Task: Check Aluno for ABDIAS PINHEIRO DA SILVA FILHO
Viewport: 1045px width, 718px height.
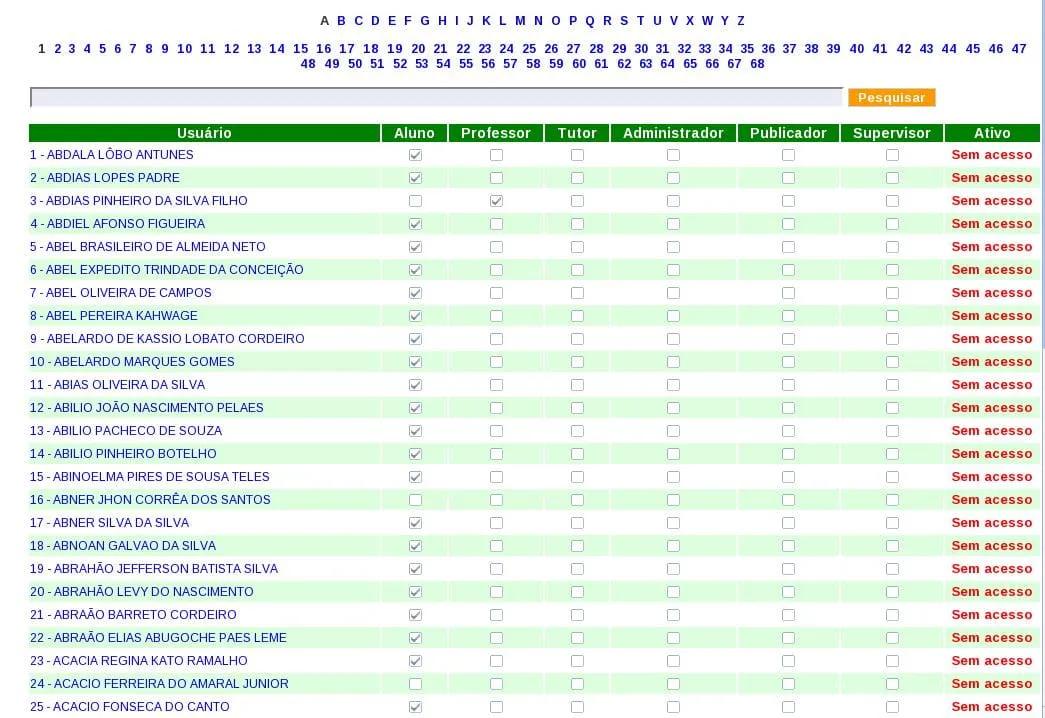Action: (x=415, y=201)
